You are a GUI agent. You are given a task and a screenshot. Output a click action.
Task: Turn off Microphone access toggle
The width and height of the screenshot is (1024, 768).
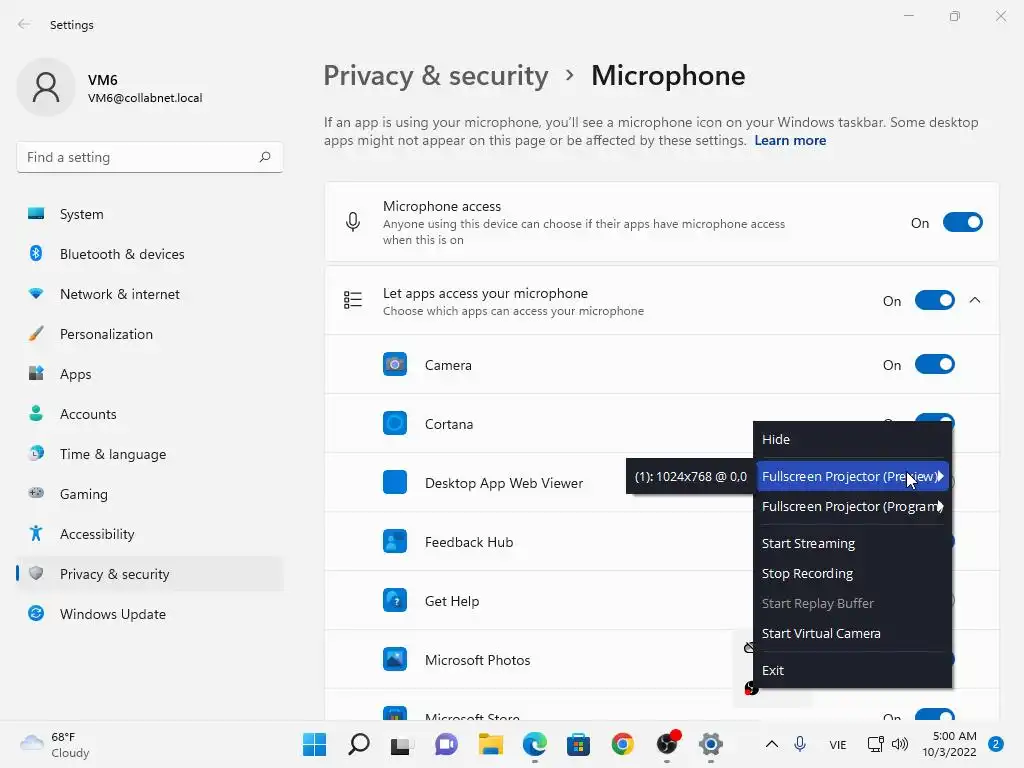point(963,223)
